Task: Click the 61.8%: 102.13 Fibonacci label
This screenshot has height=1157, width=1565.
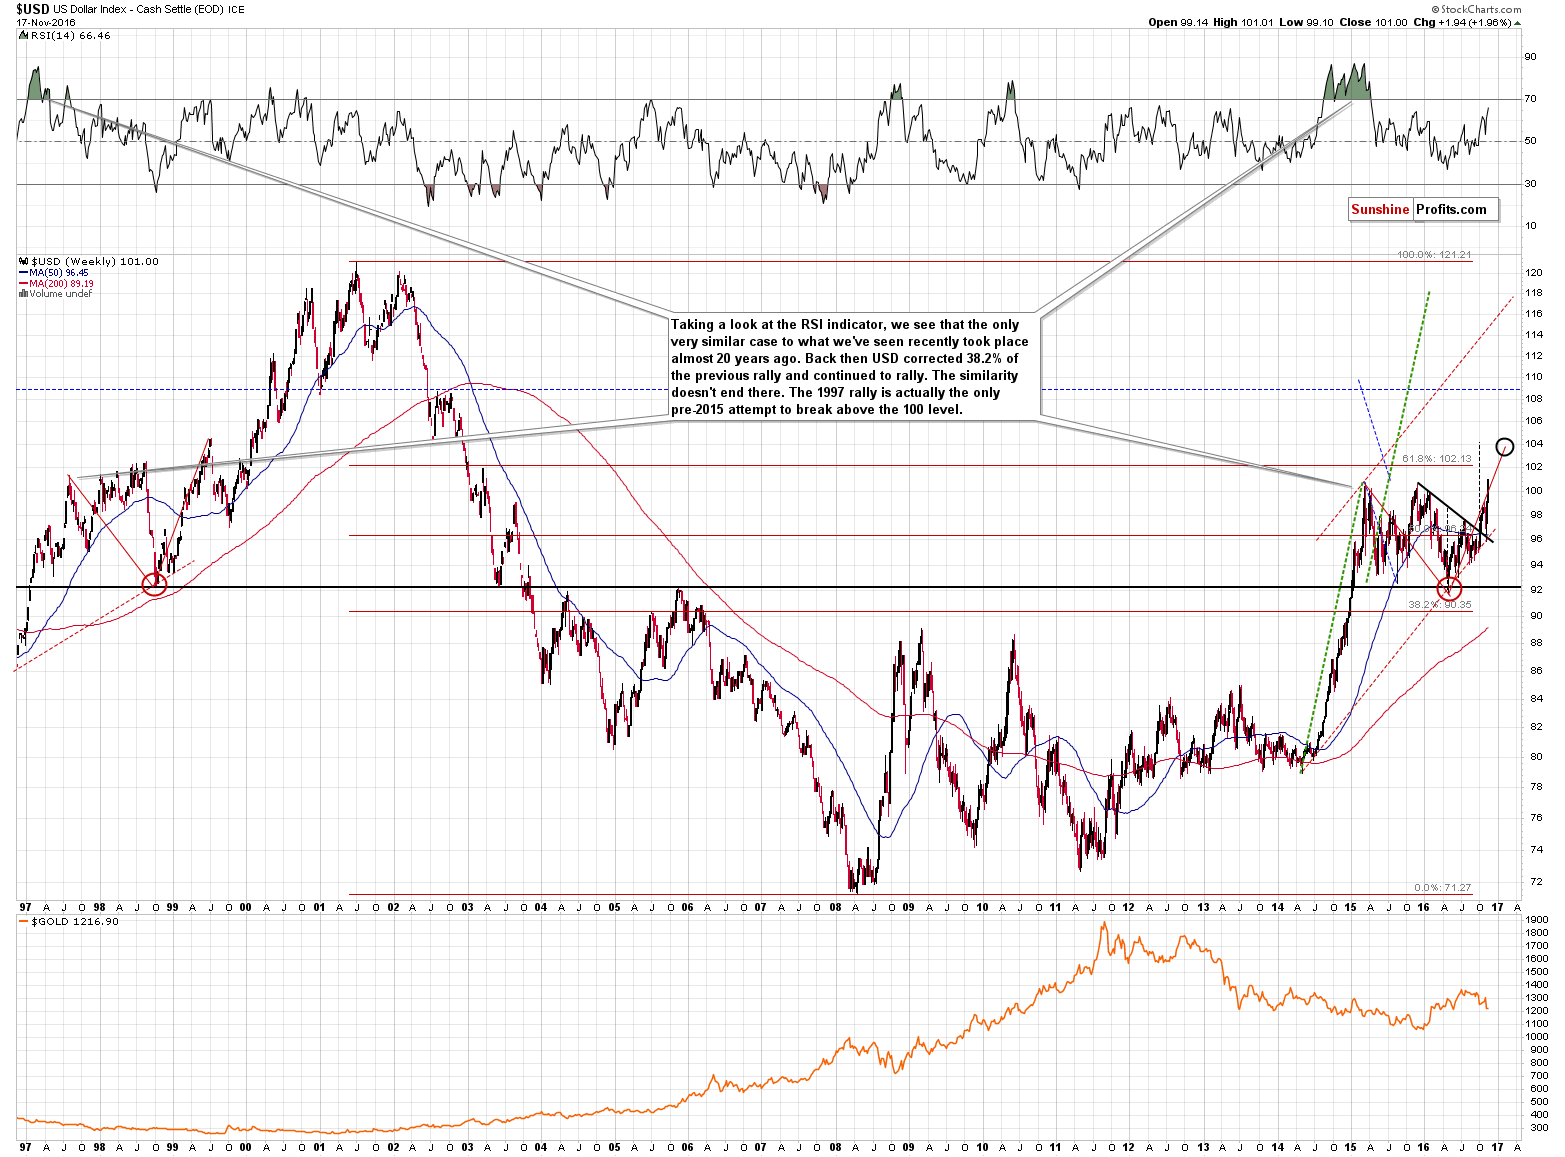Action: click(1437, 458)
